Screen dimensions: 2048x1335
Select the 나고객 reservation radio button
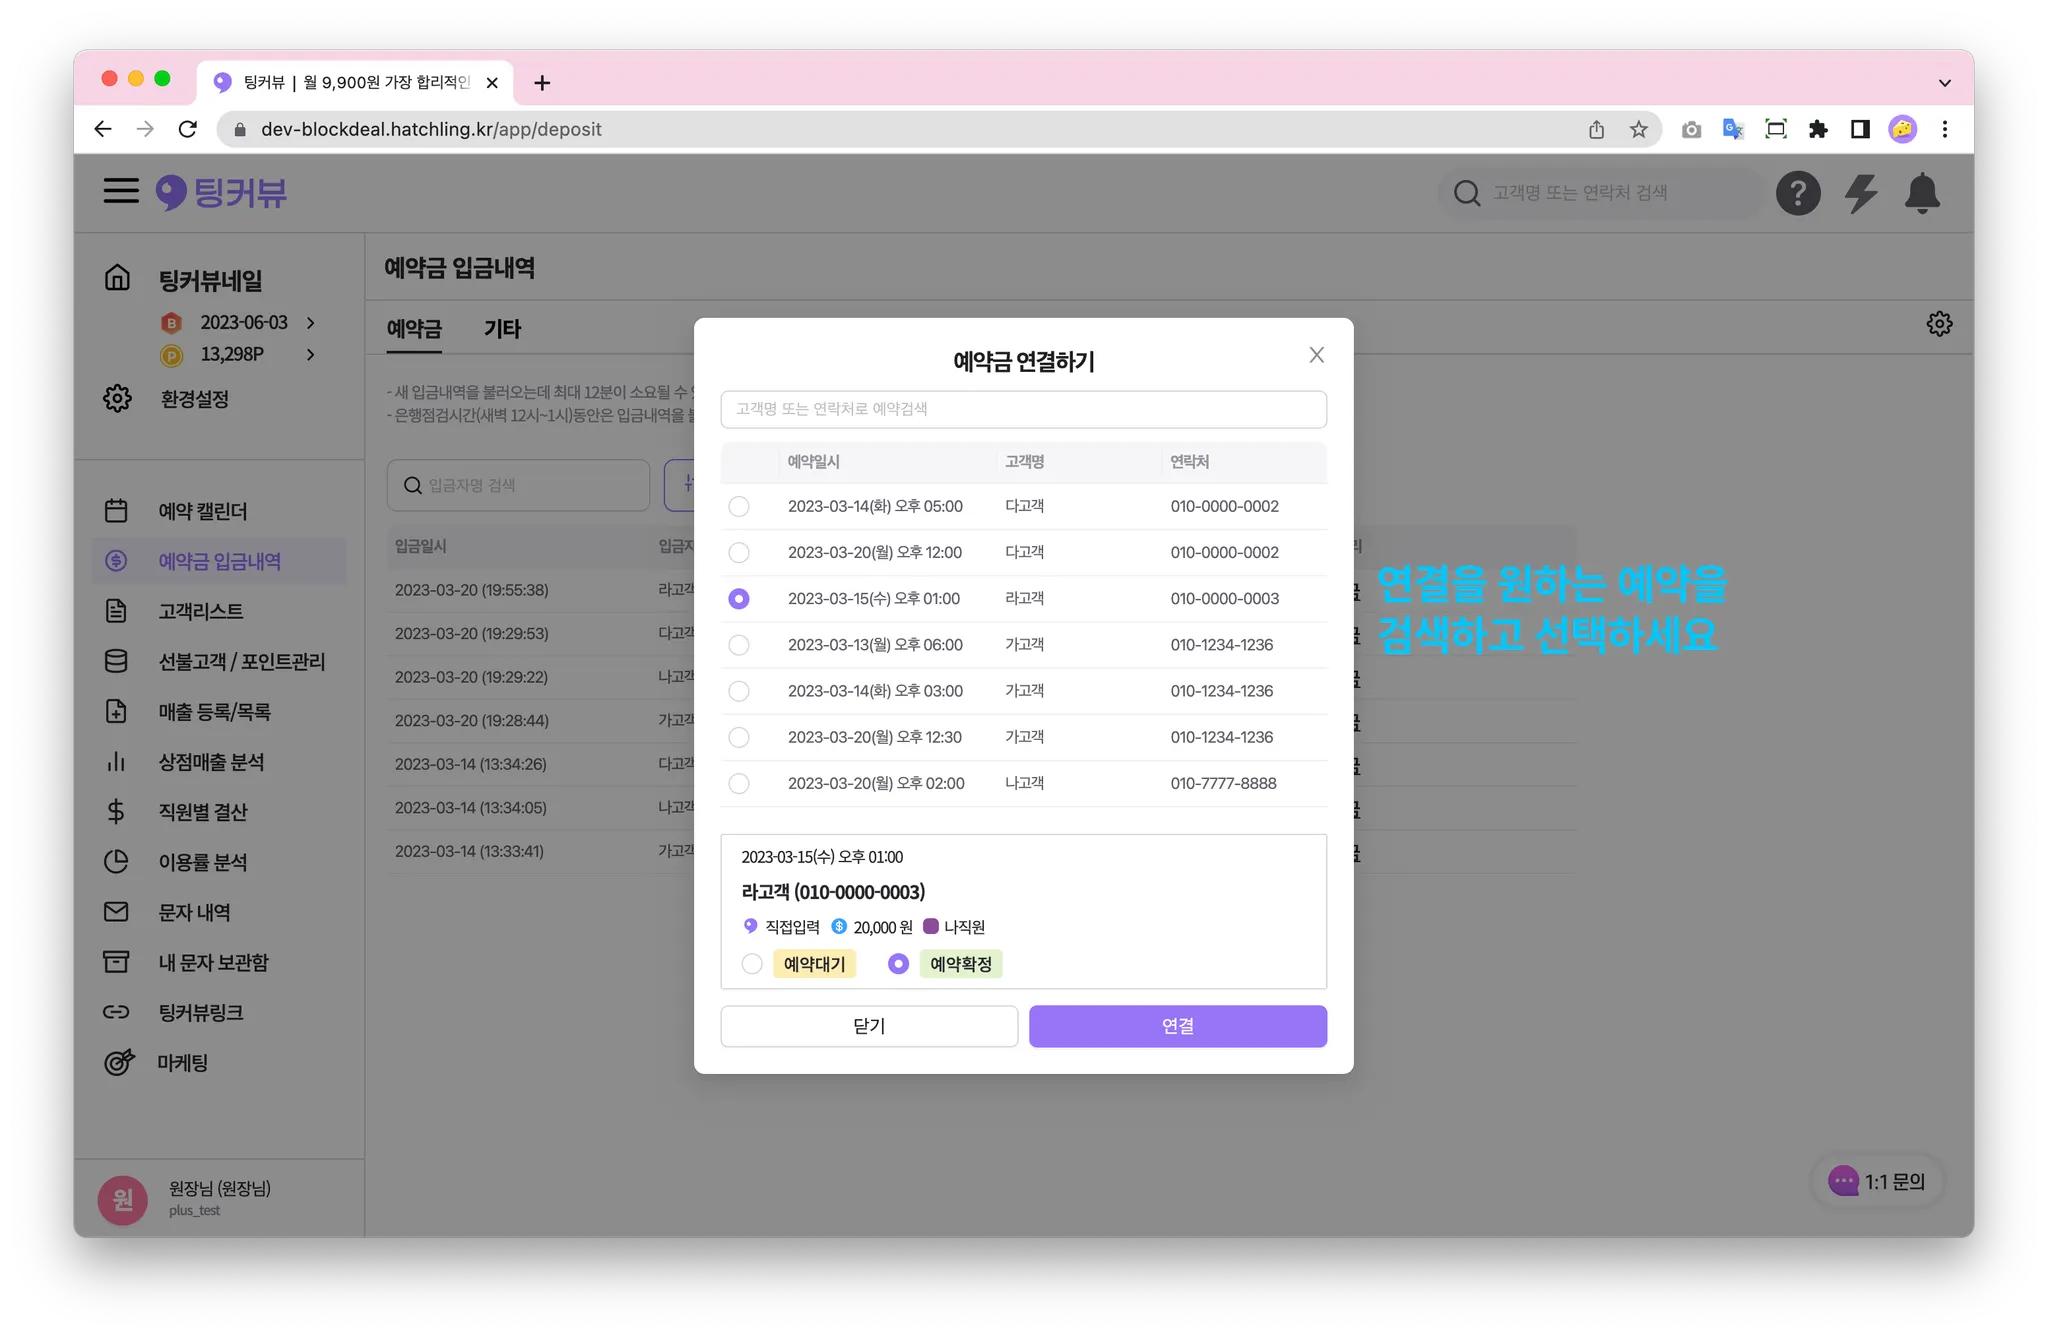point(739,784)
